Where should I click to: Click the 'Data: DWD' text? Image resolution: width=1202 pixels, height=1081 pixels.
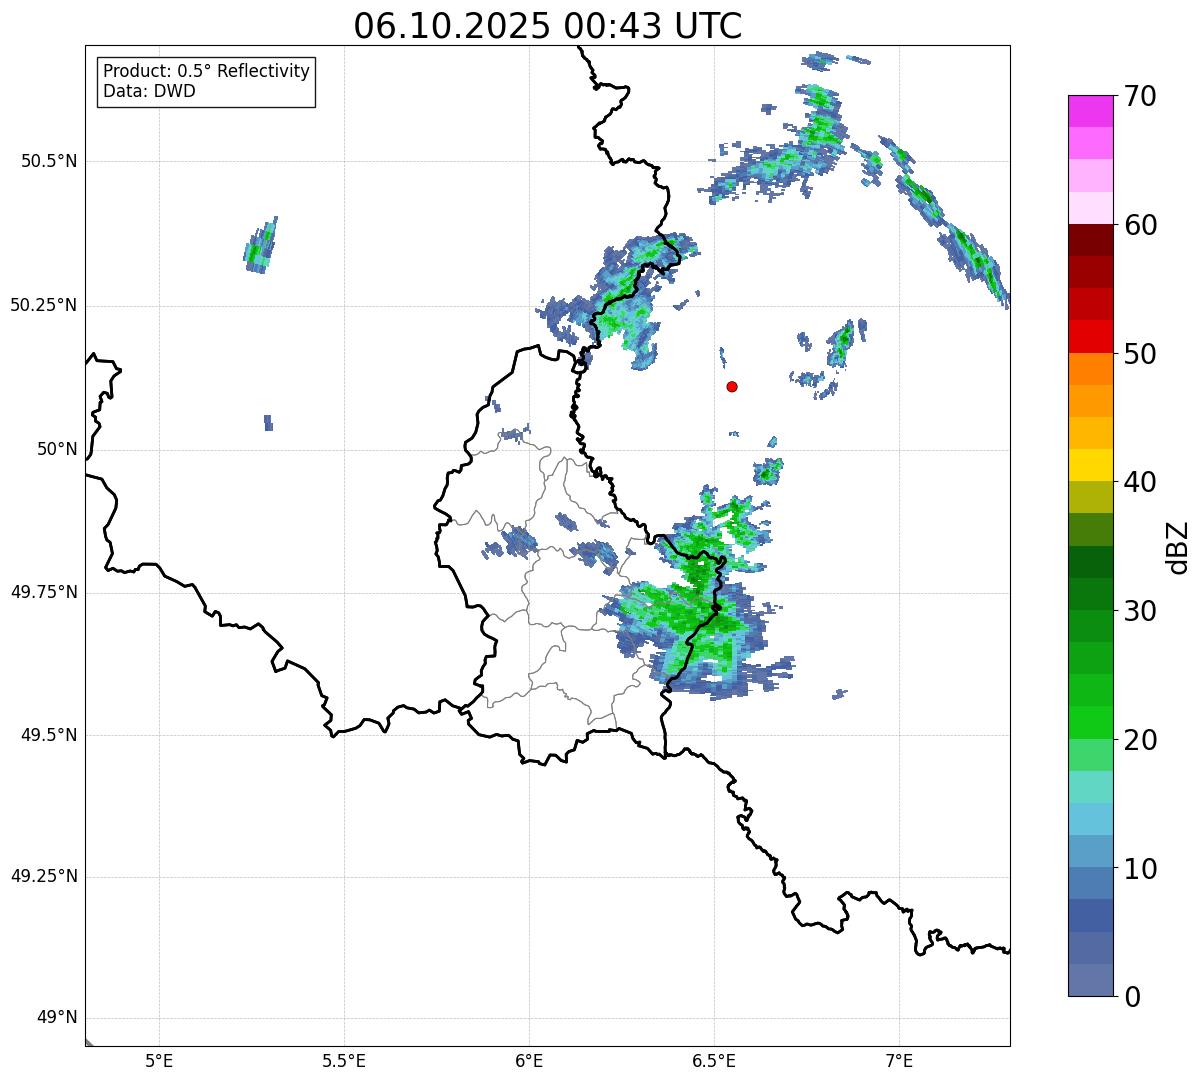click(x=150, y=91)
